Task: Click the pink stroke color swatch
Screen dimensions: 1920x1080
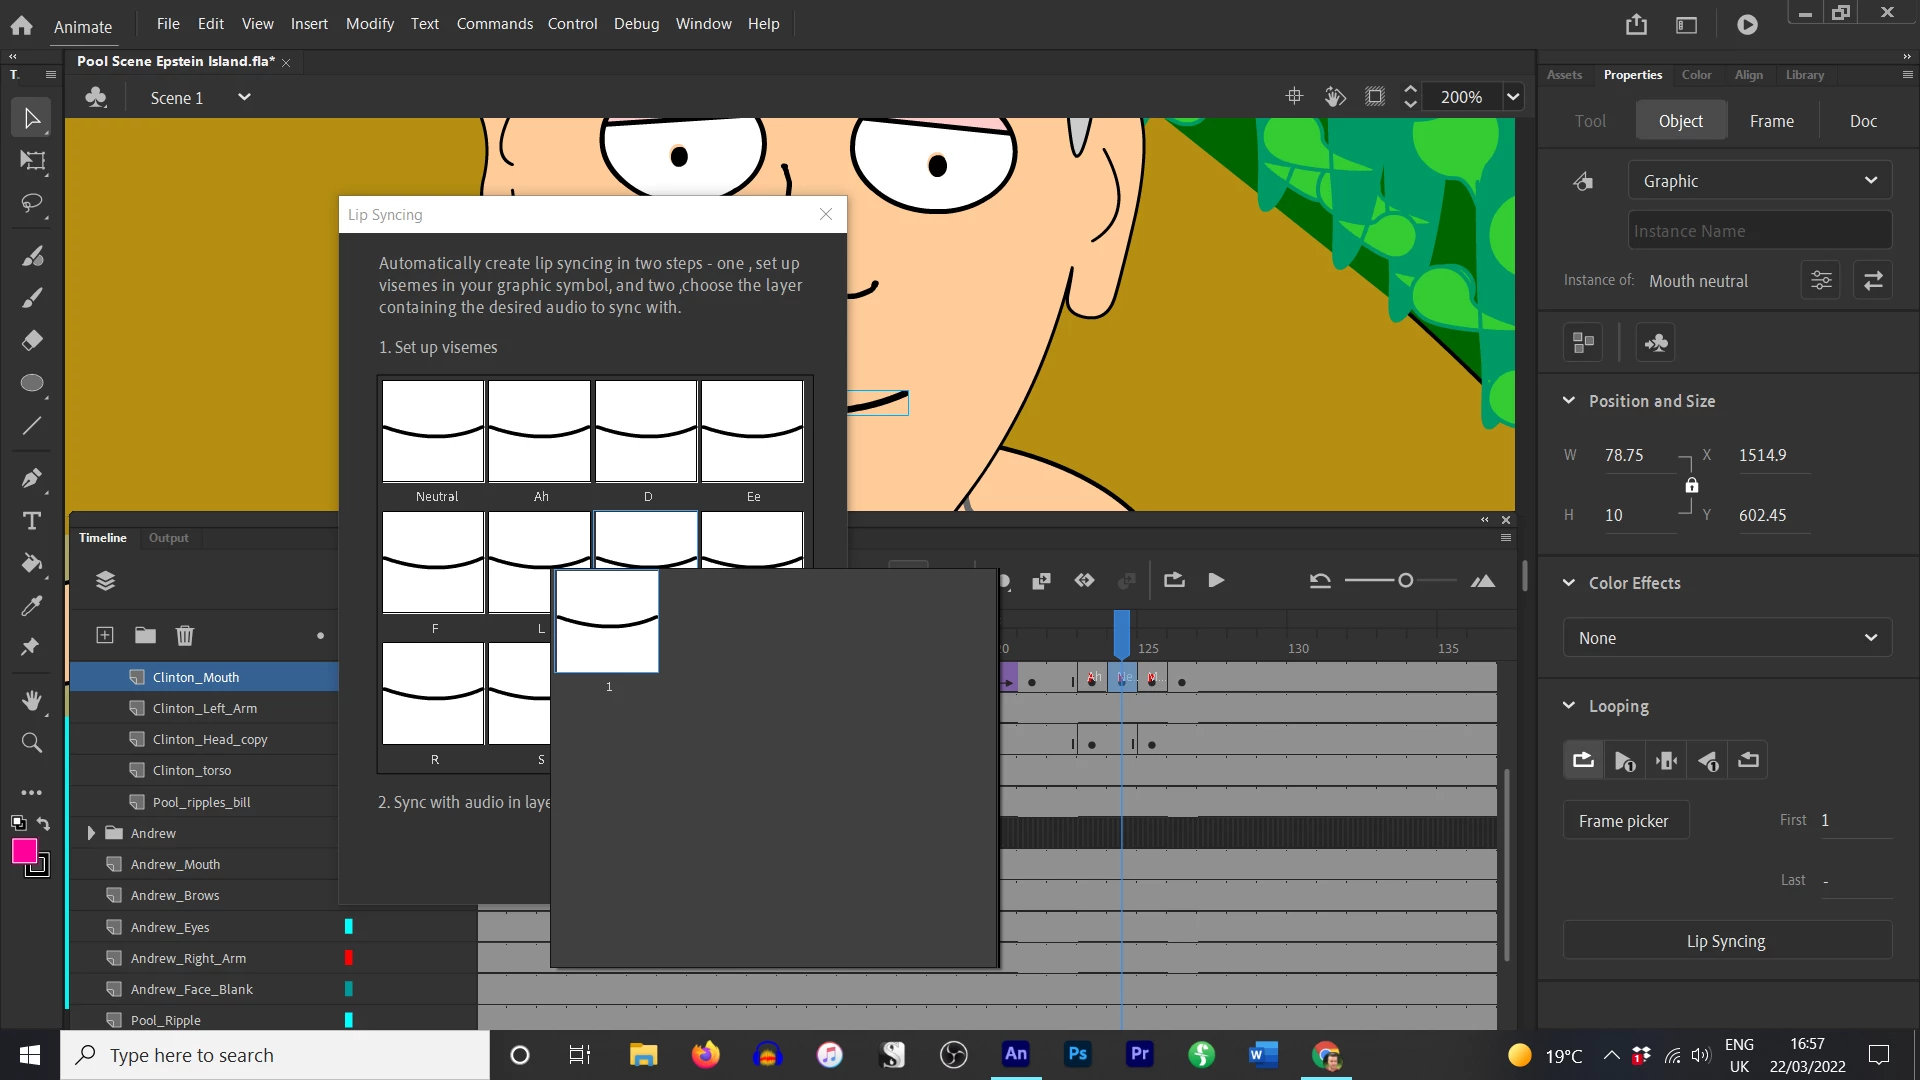Action: click(25, 851)
